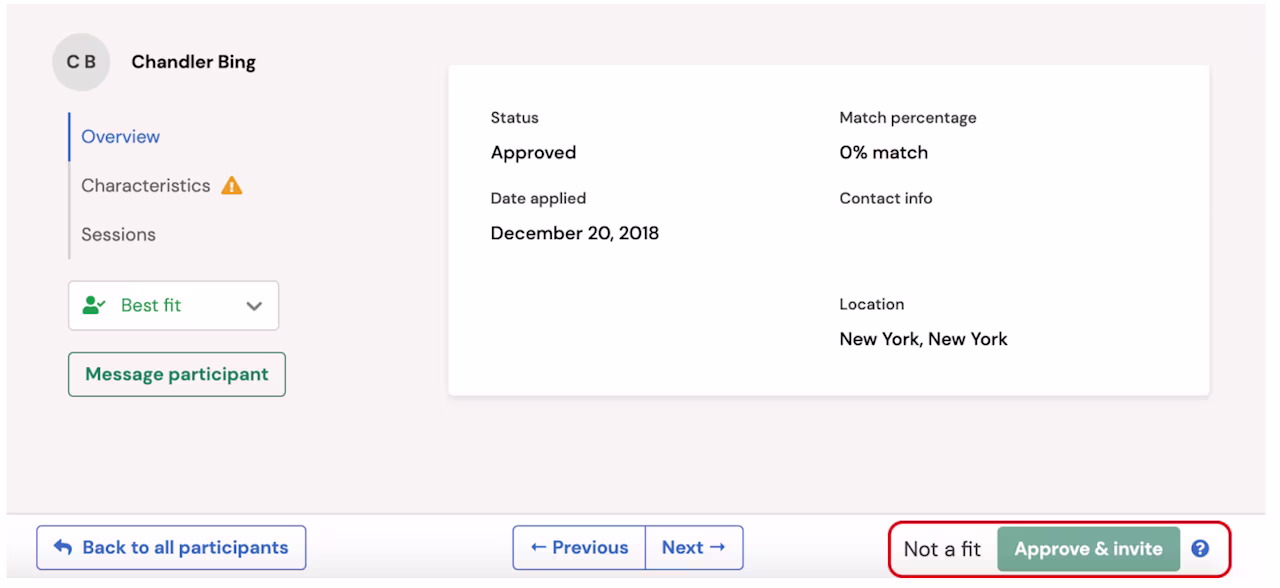Click the Characteristics warning triangle icon
This screenshot has height=588, width=1280.
coord(232,186)
